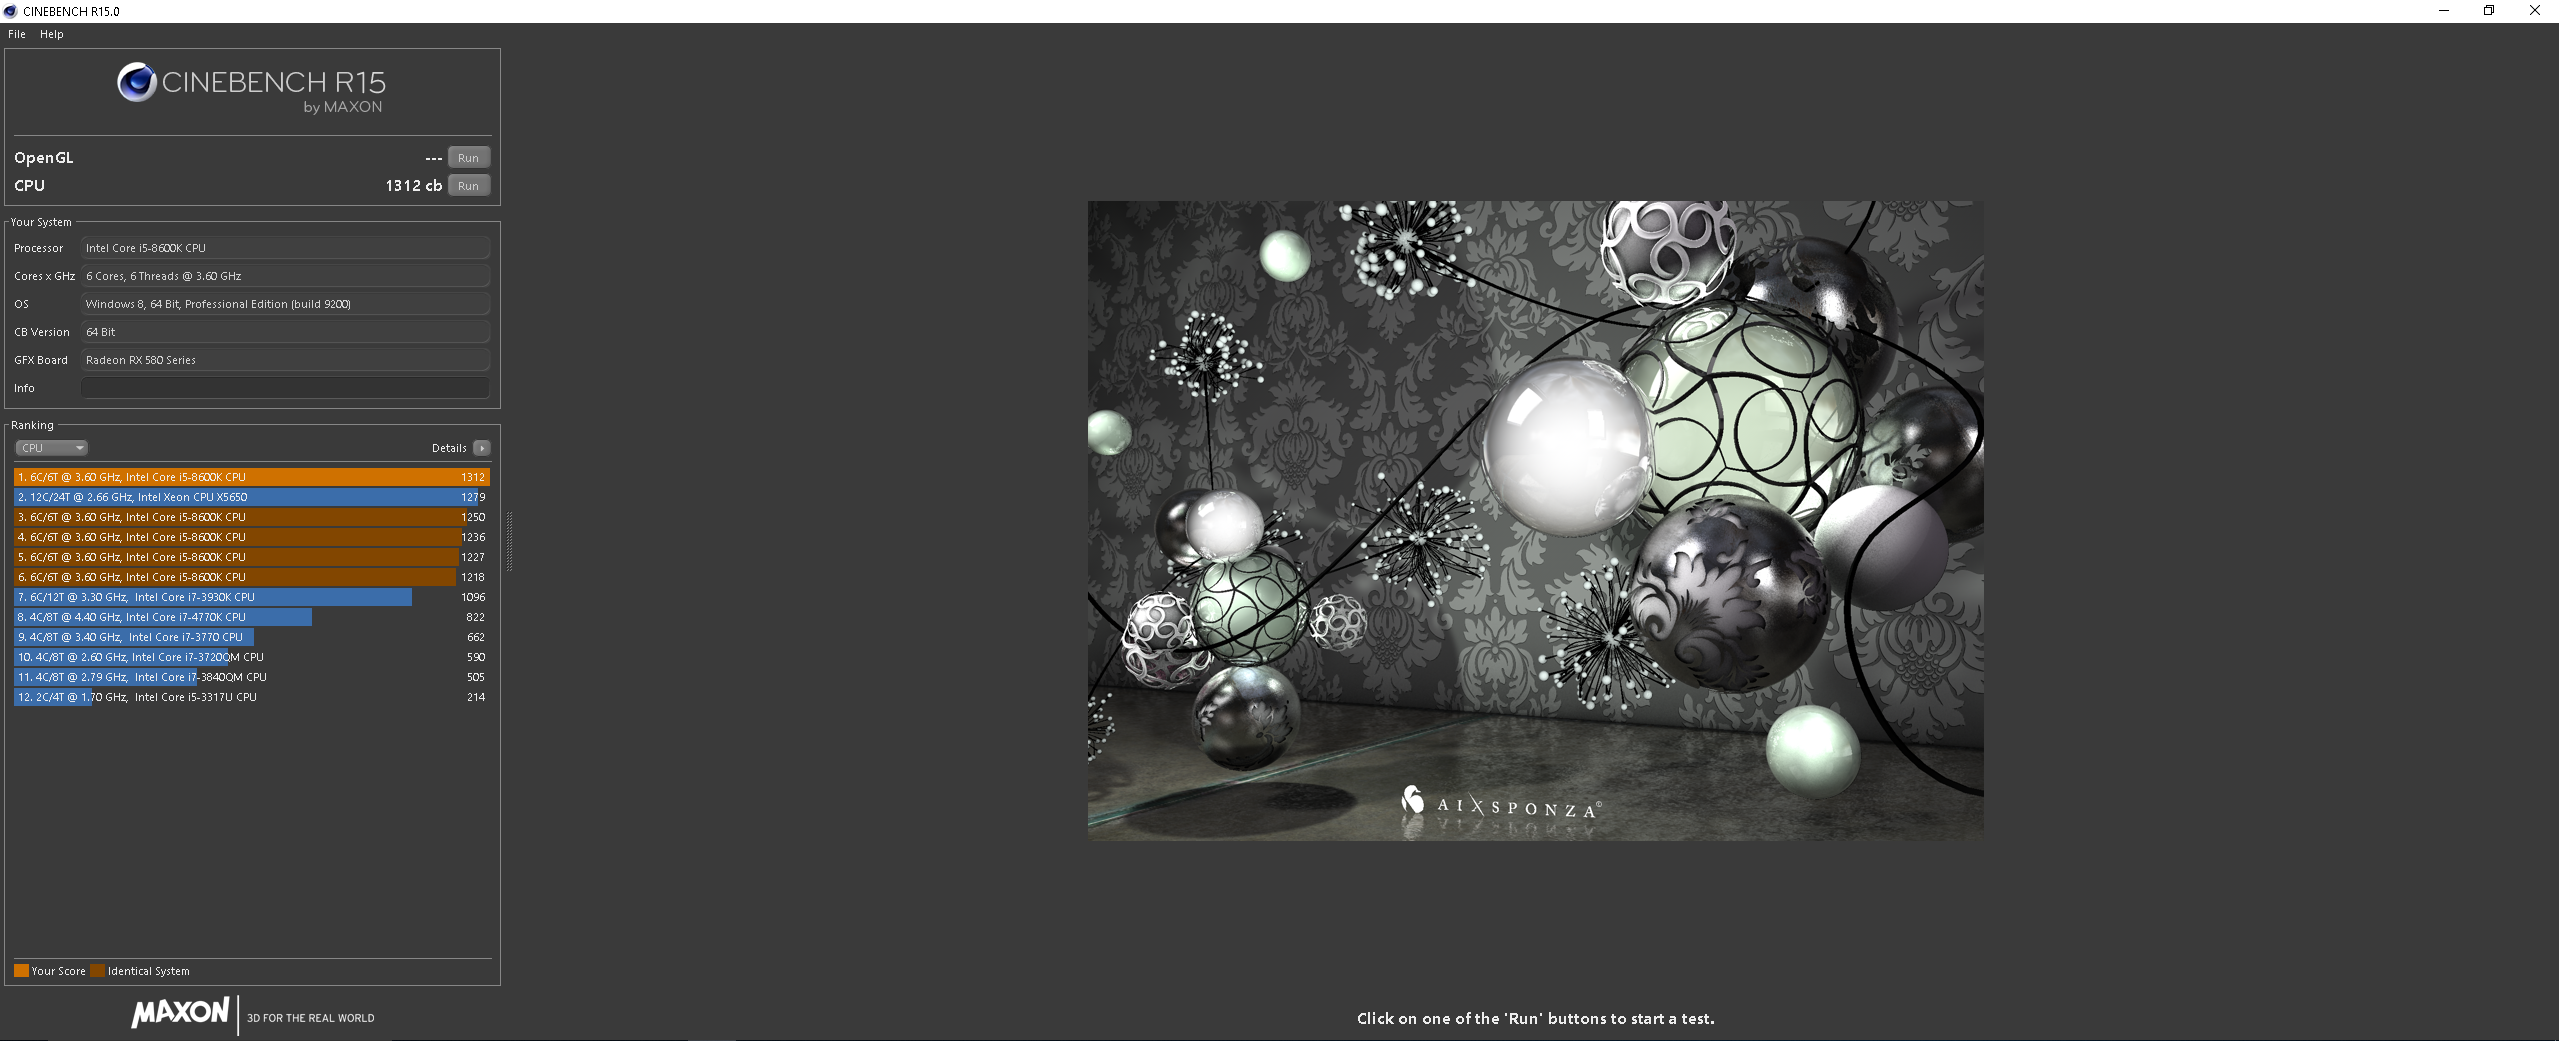This screenshot has height=1041, width=2559.
Task: Select ranking row 4 scoring 1236
Action: (252, 537)
